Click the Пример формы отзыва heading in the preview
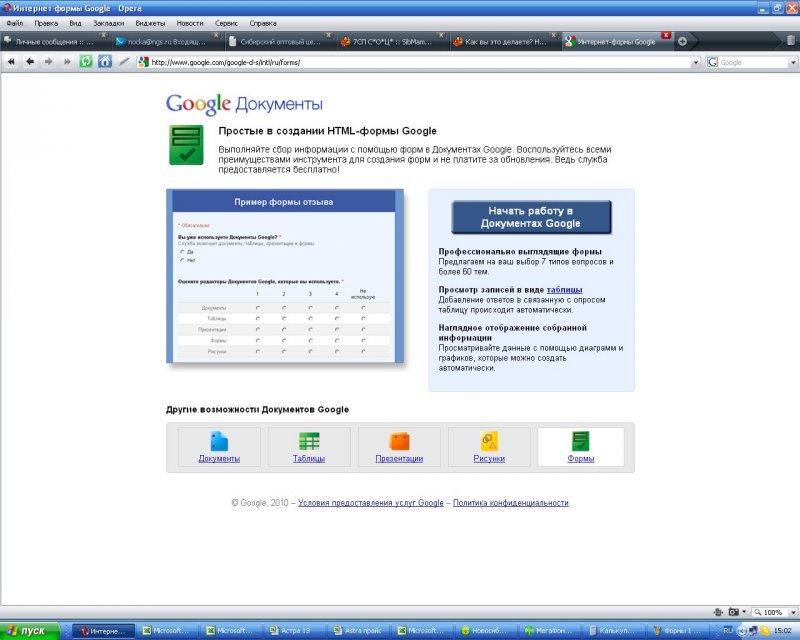Viewport: 800px width, 640px height. [x=284, y=202]
